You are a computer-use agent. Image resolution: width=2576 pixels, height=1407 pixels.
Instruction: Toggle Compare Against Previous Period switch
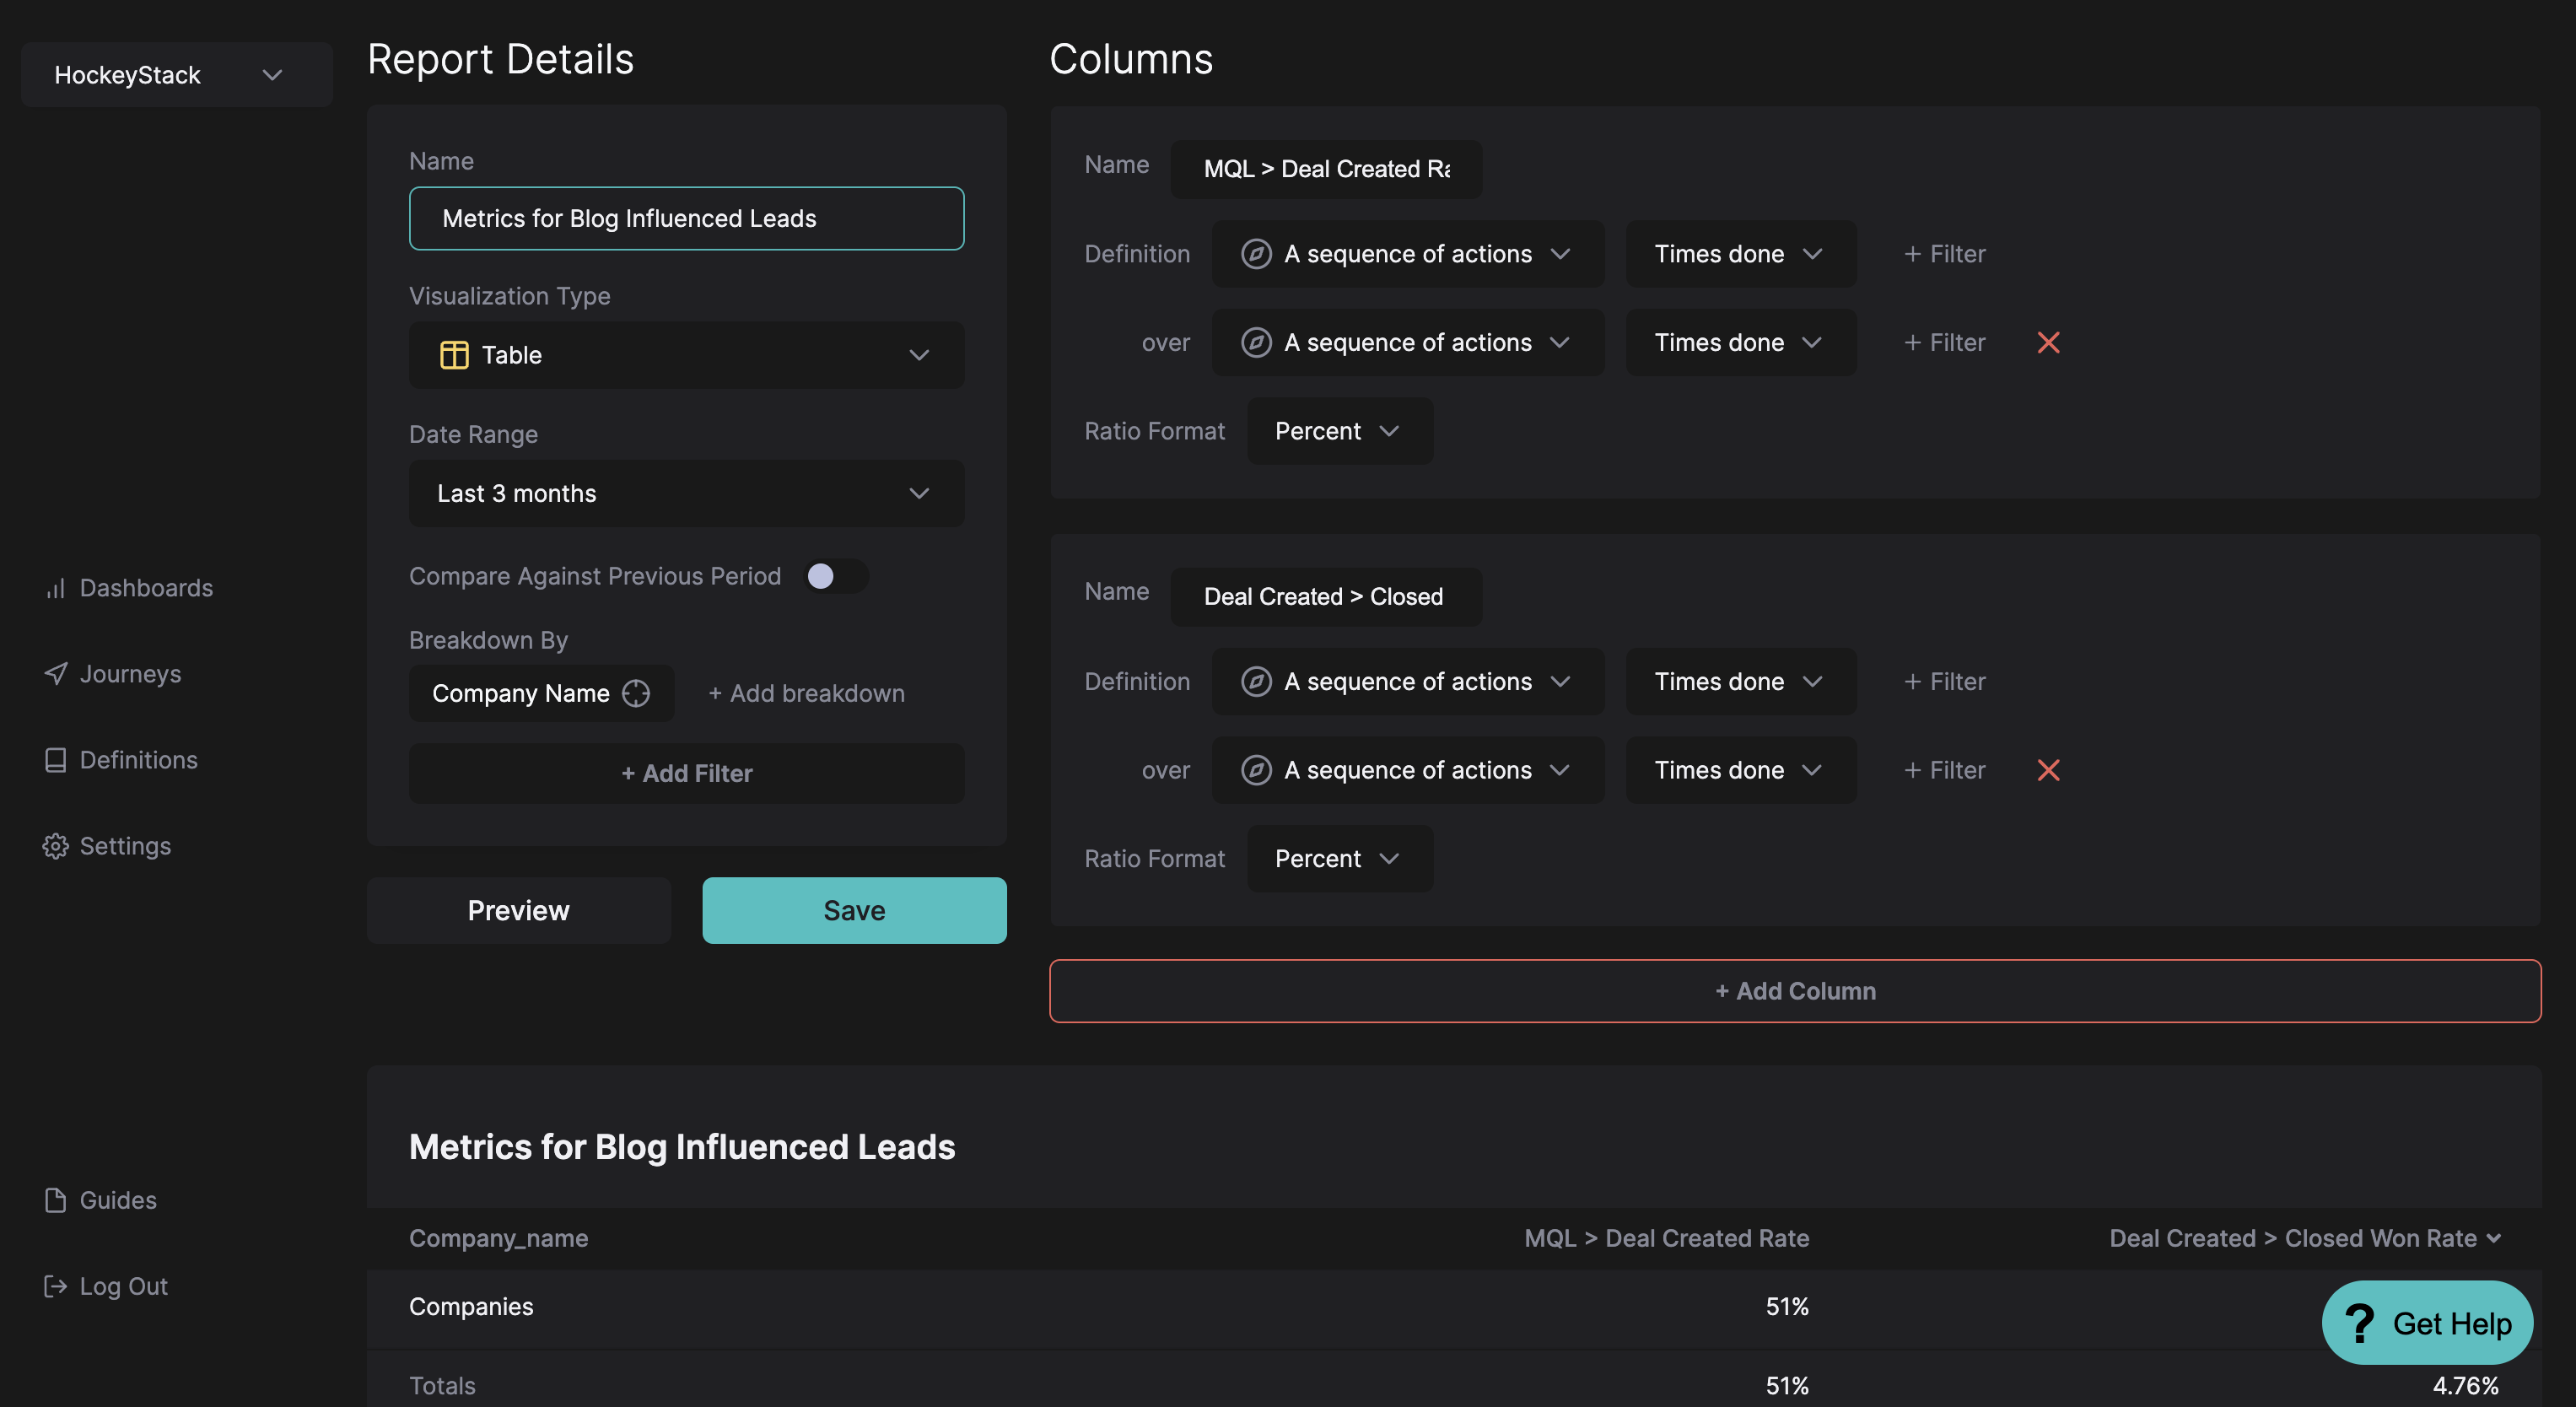click(835, 576)
